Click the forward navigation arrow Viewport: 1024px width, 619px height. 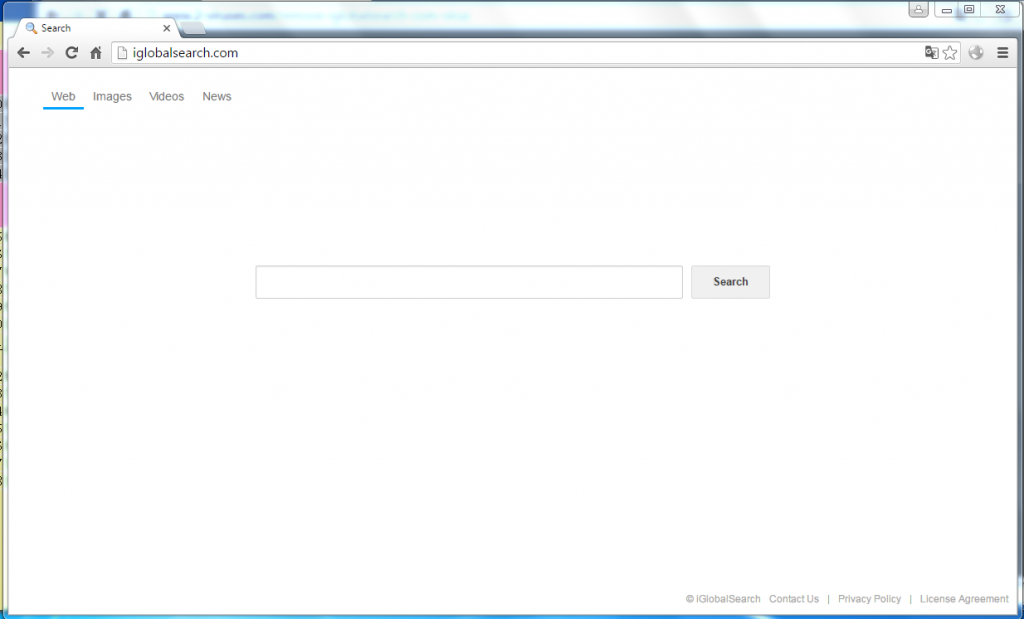(x=47, y=53)
